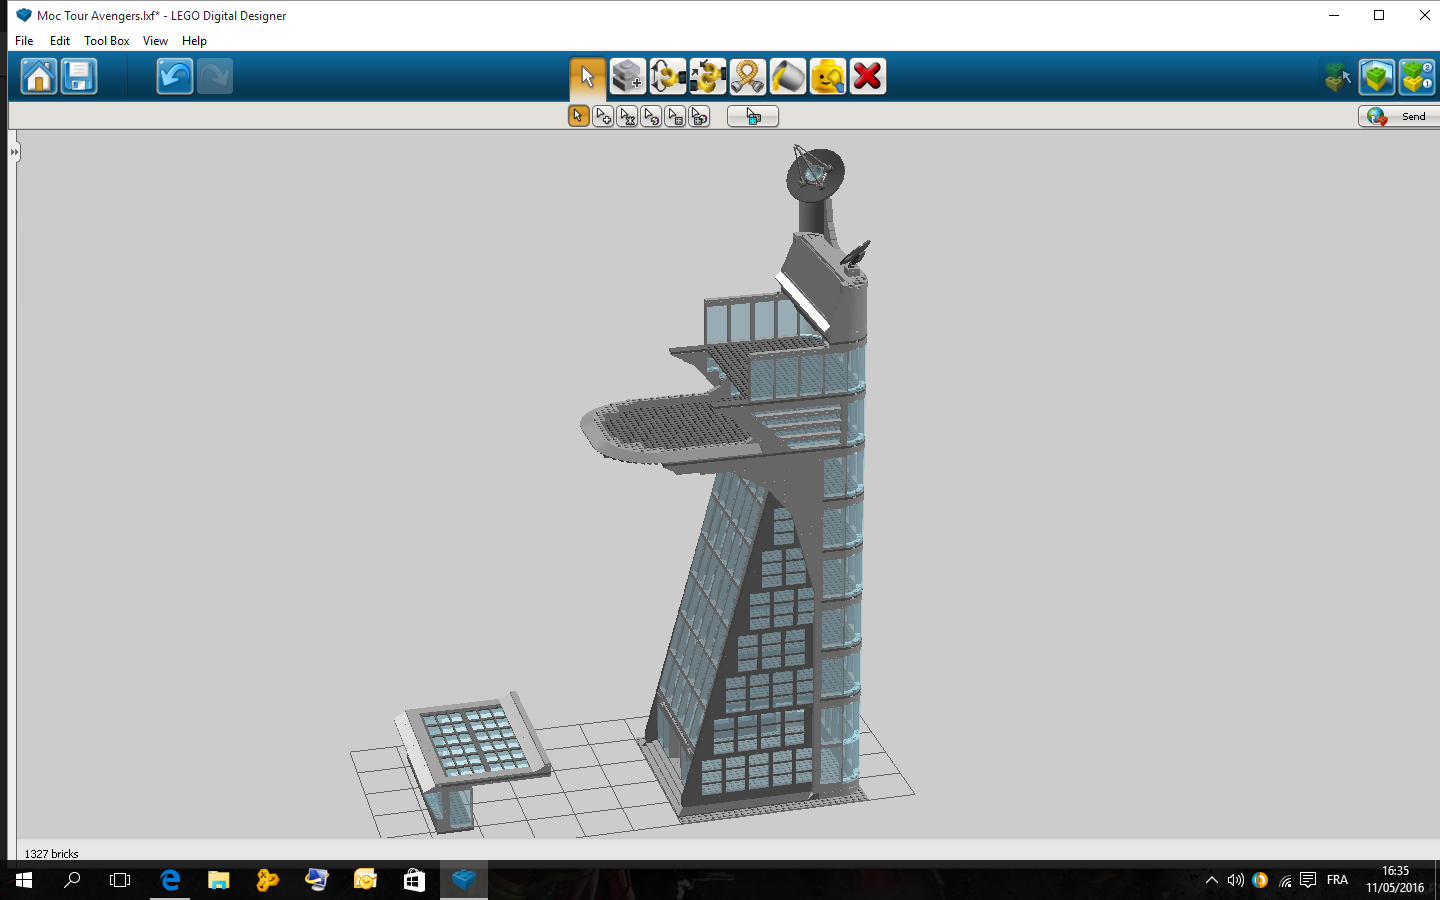Choose the Hinge Align tool
The height and width of the screenshot is (900, 1440).
coord(707,76)
